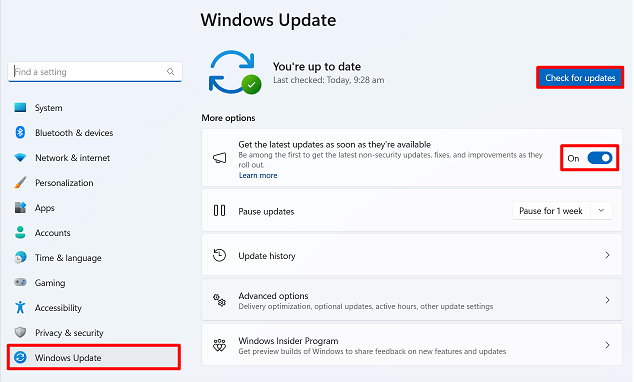The height and width of the screenshot is (382, 634).
Task: Select Windows Update in the sidebar
Action: click(x=94, y=357)
